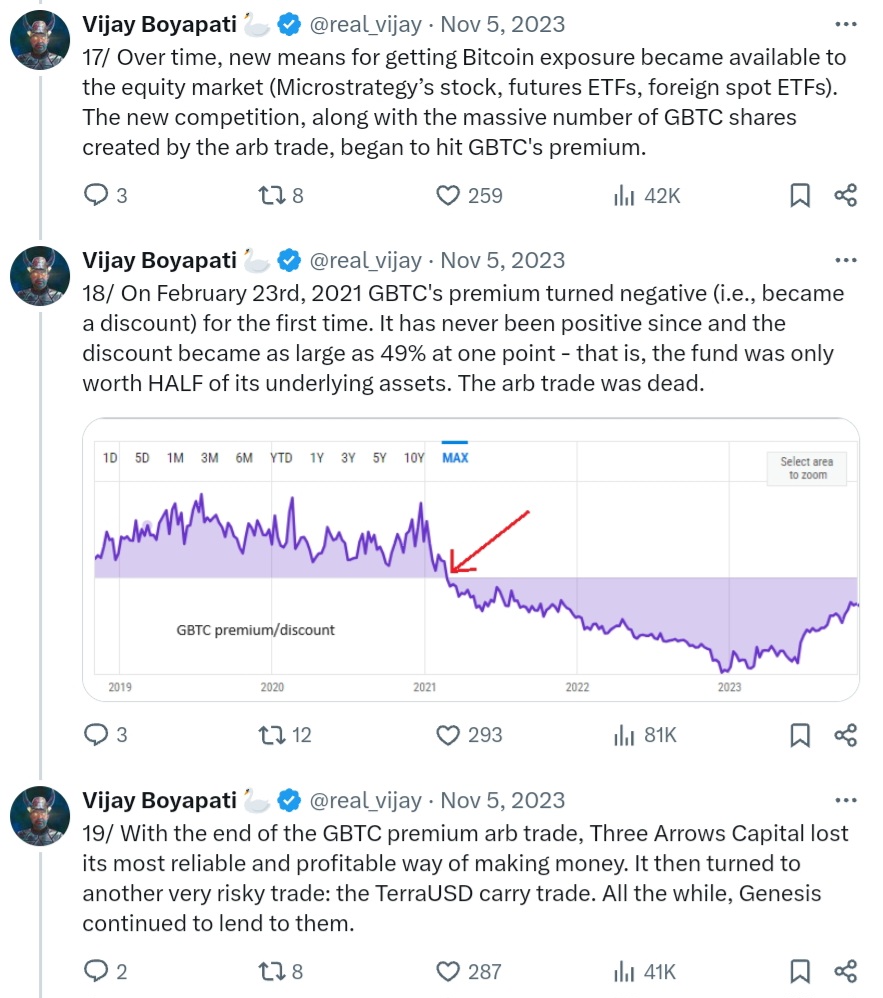Bookmark tweet 19 about Three Arrows Capital
The width and height of the screenshot is (883, 998).
[800, 971]
